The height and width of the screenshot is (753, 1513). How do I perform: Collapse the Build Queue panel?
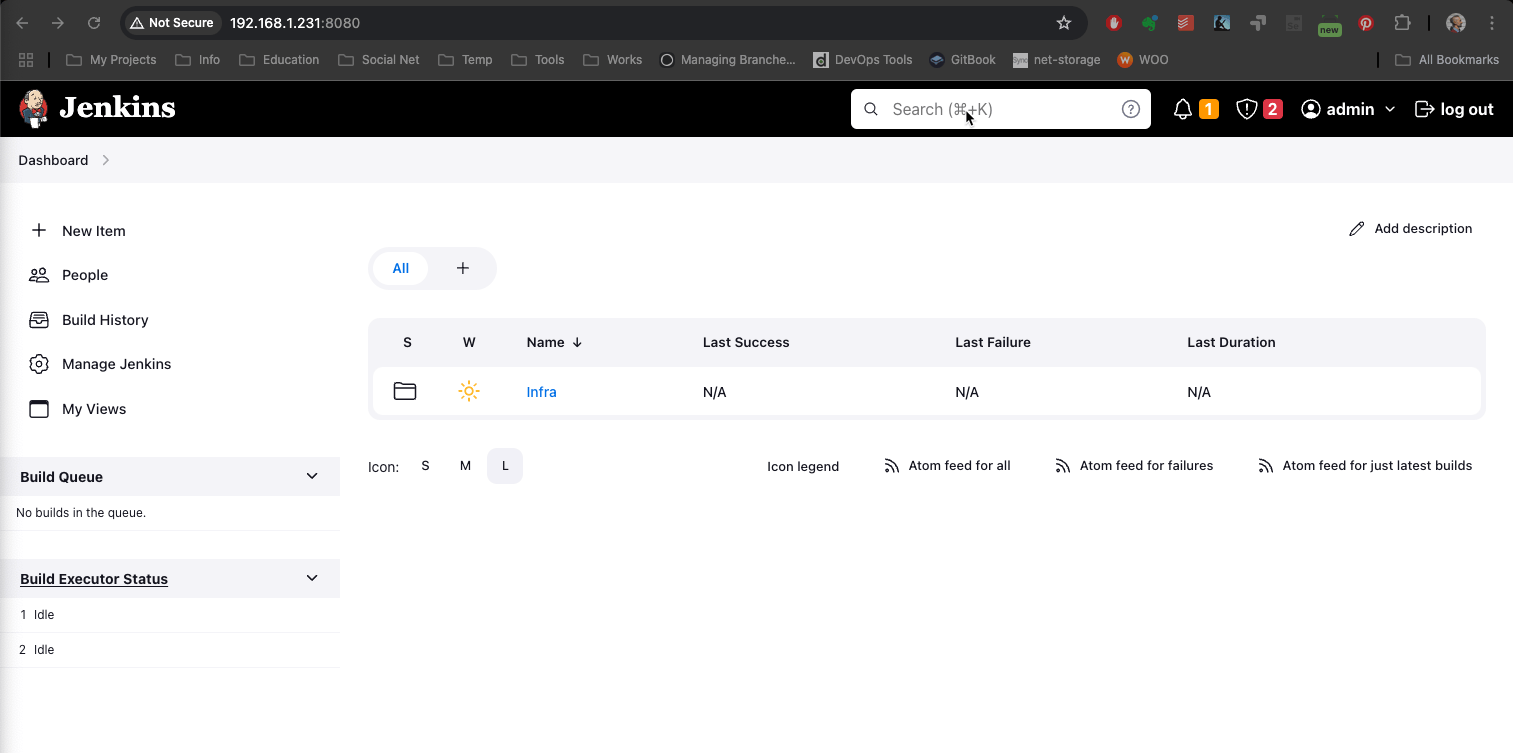click(312, 477)
